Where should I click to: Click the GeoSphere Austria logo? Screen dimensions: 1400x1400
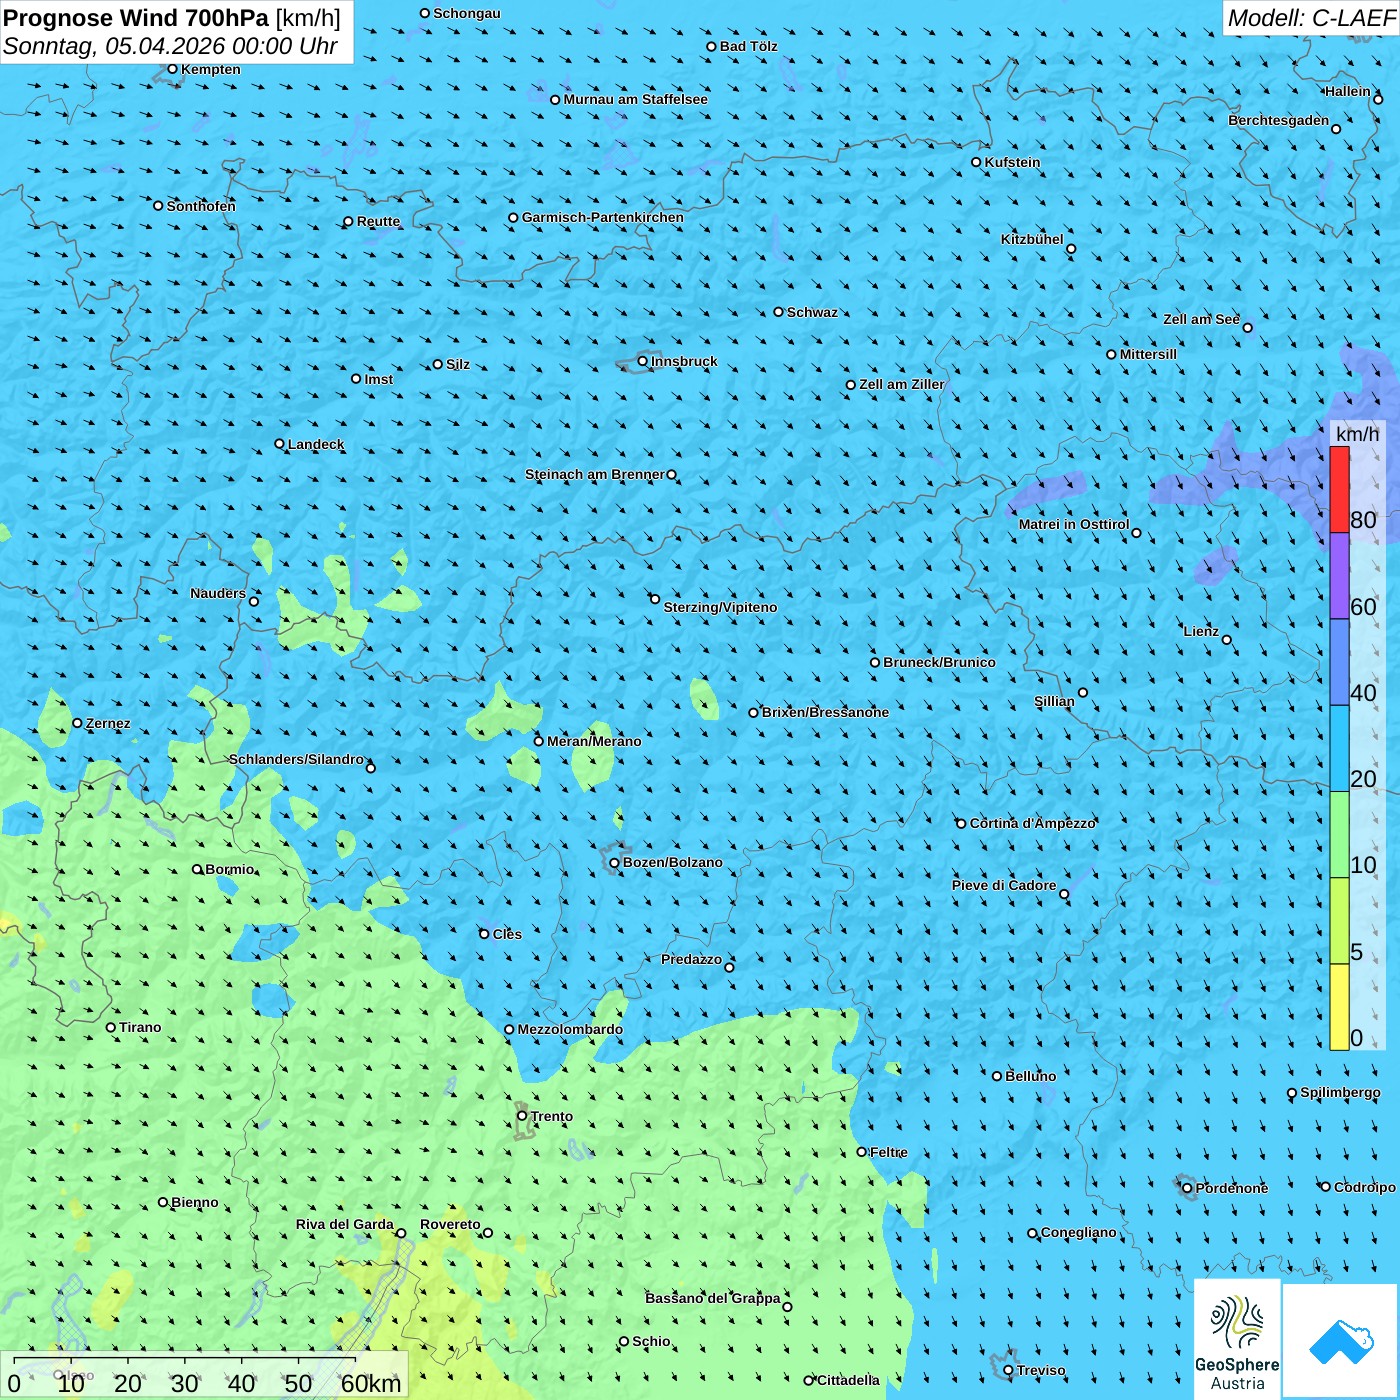1237,1339
